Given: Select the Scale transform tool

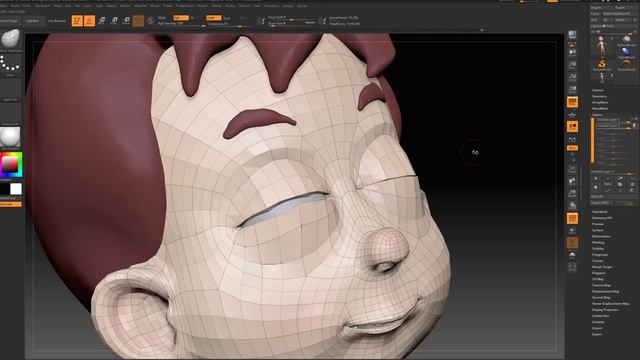Looking at the screenshot, I should point(114,21).
